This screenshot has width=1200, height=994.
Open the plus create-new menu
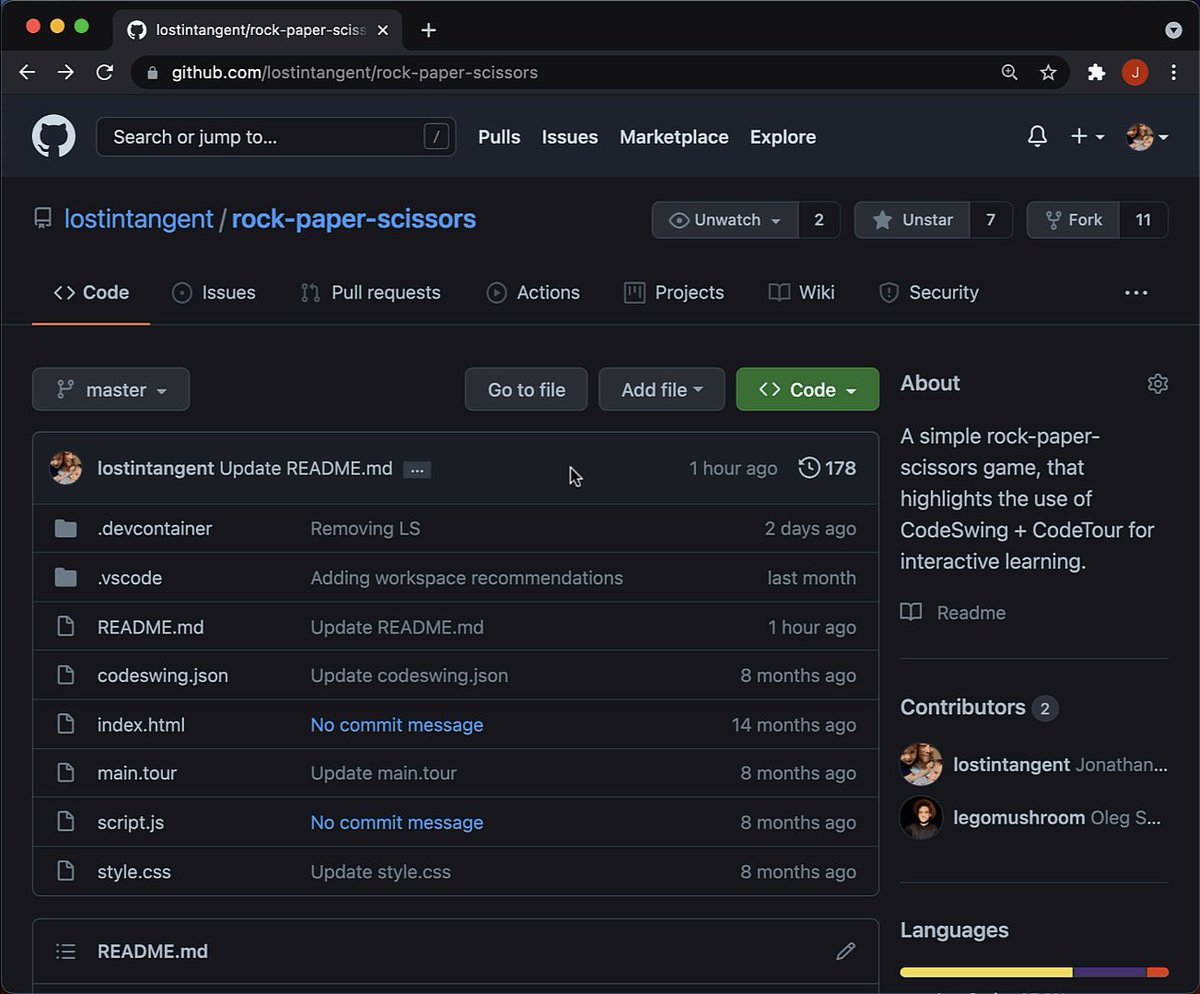pyautogui.click(x=1087, y=136)
